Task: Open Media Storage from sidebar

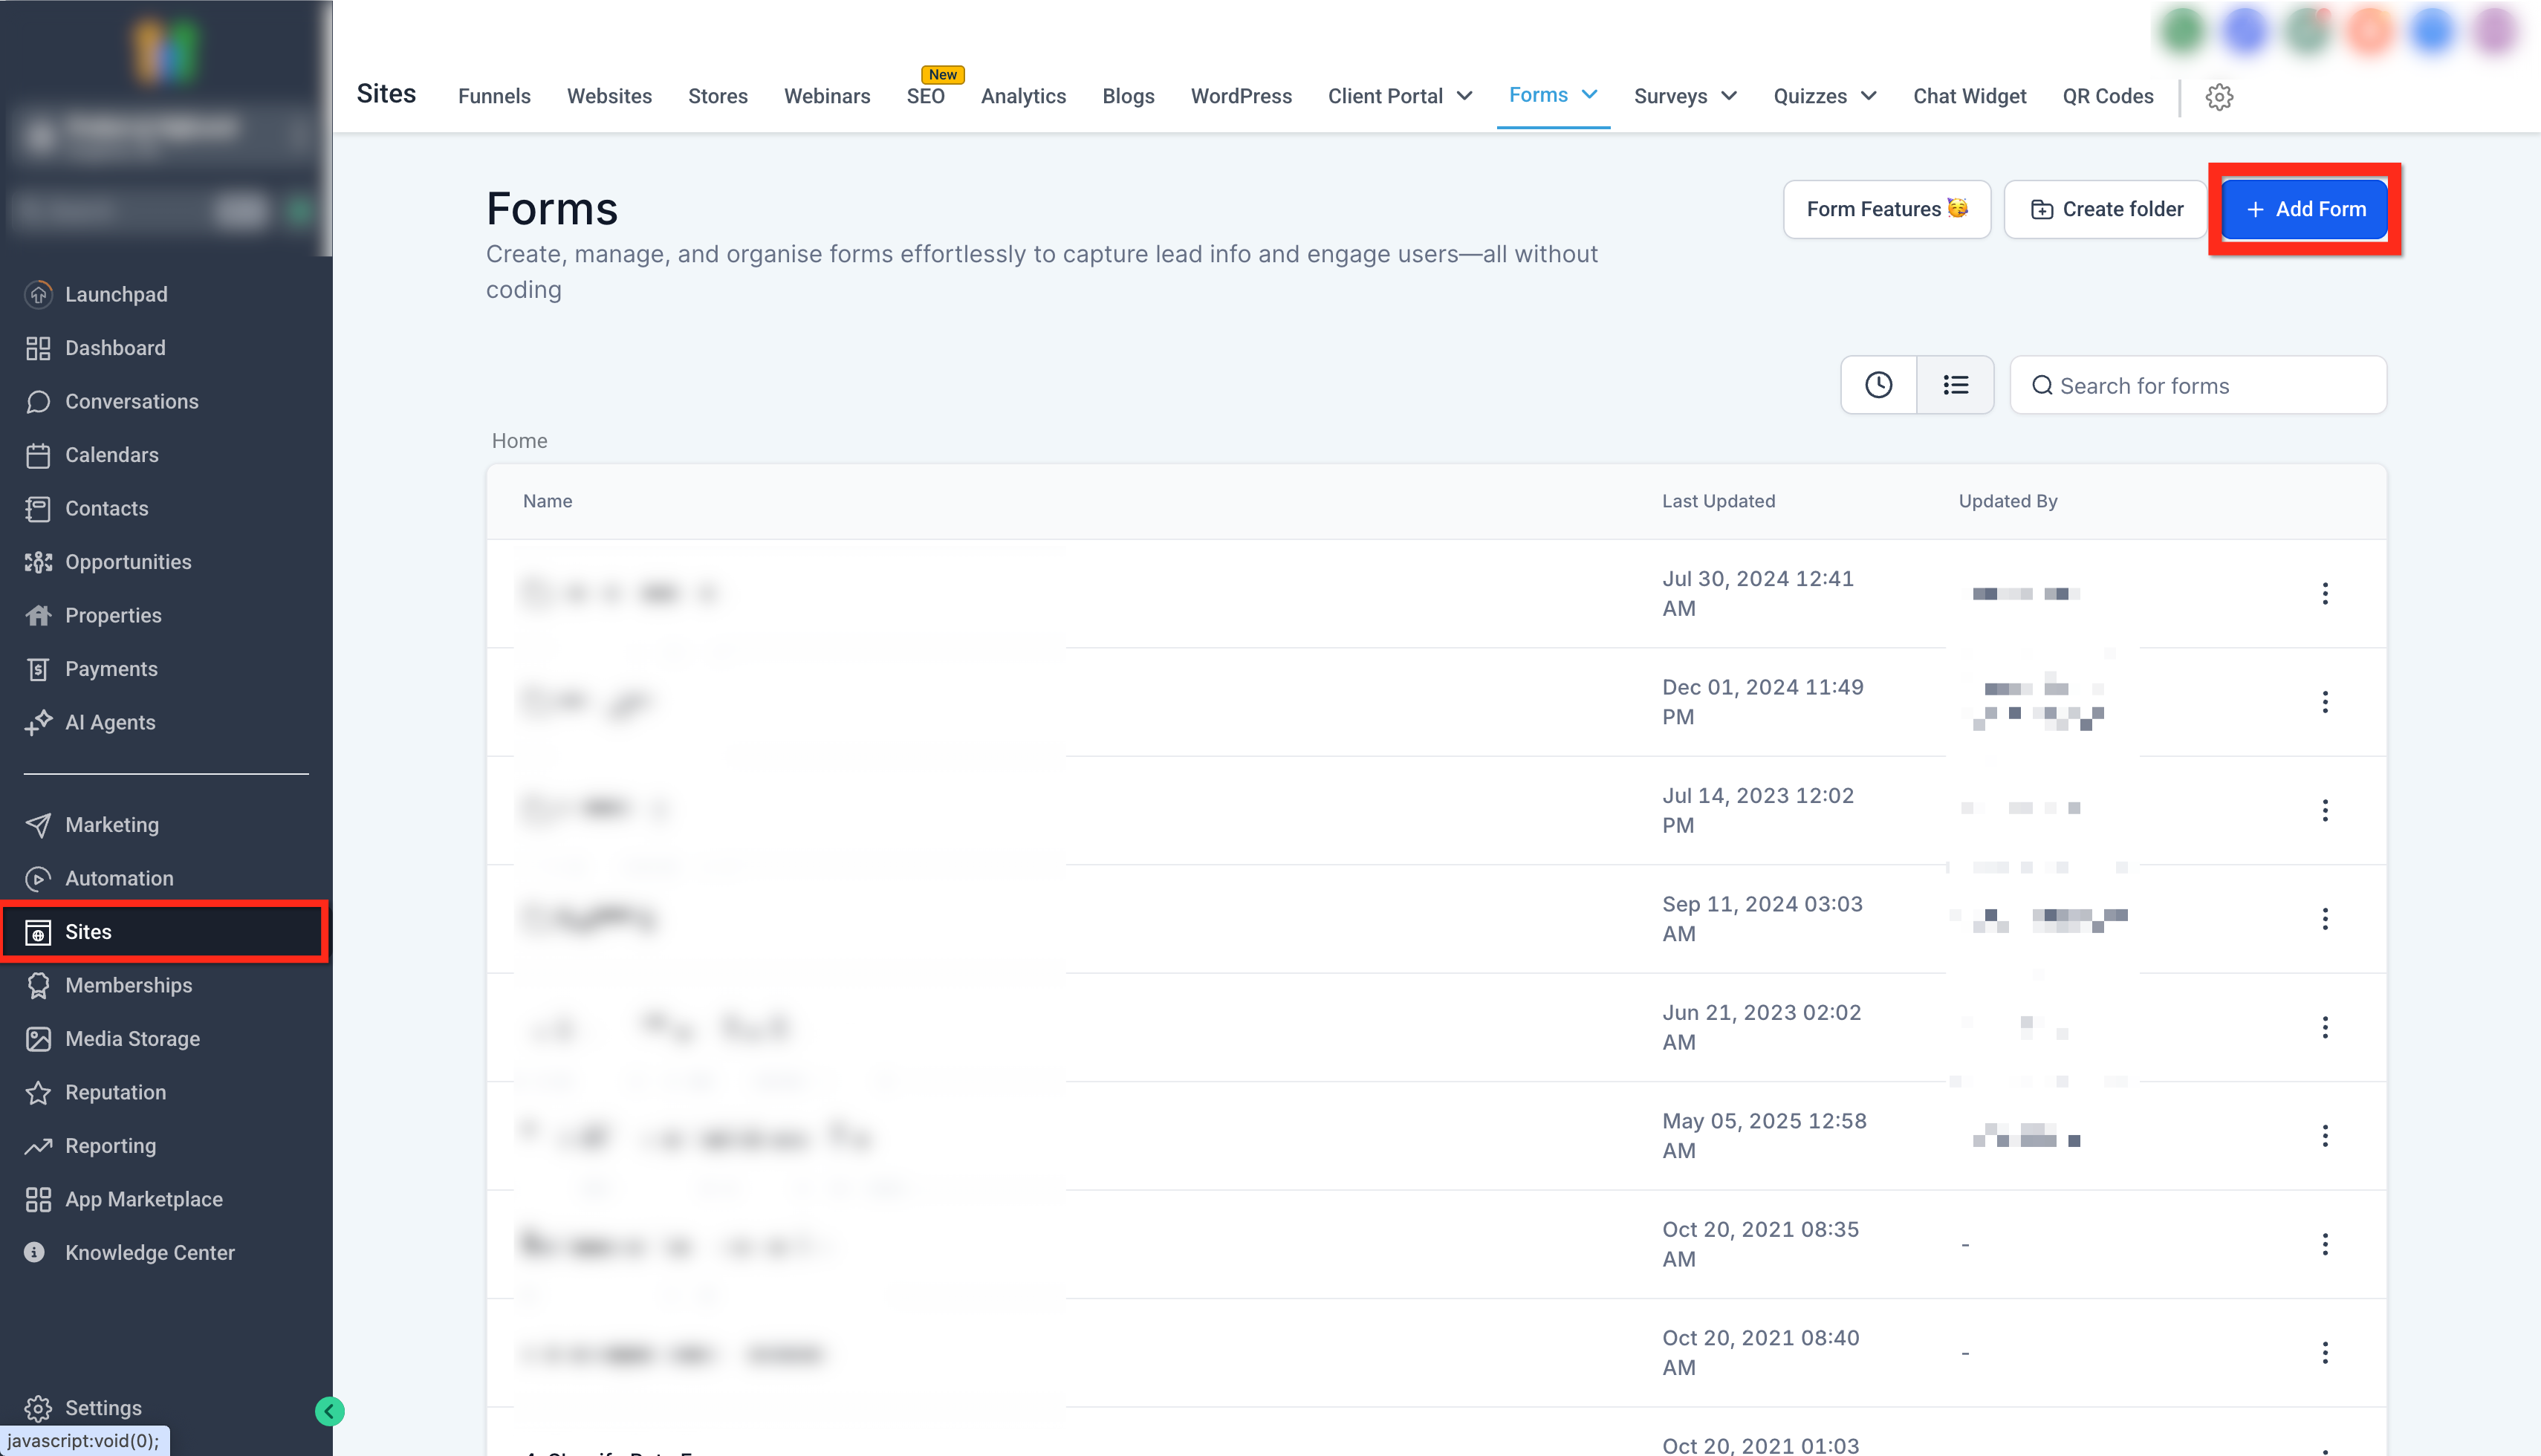Action: 132,1039
